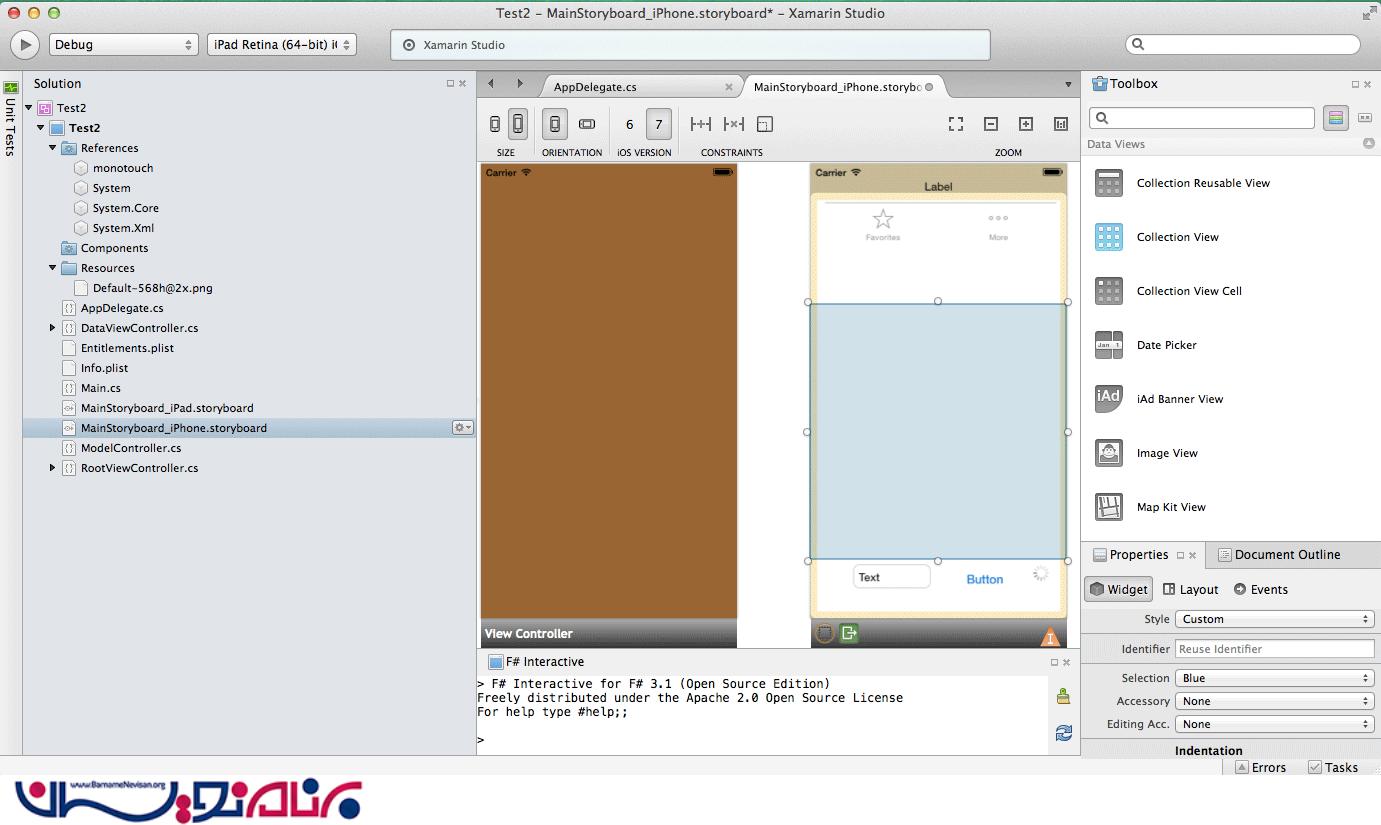Viewport: 1381px width, 825px height.
Task: Open the iPad Retina target device dropdown
Action: click(x=282, y=45)
